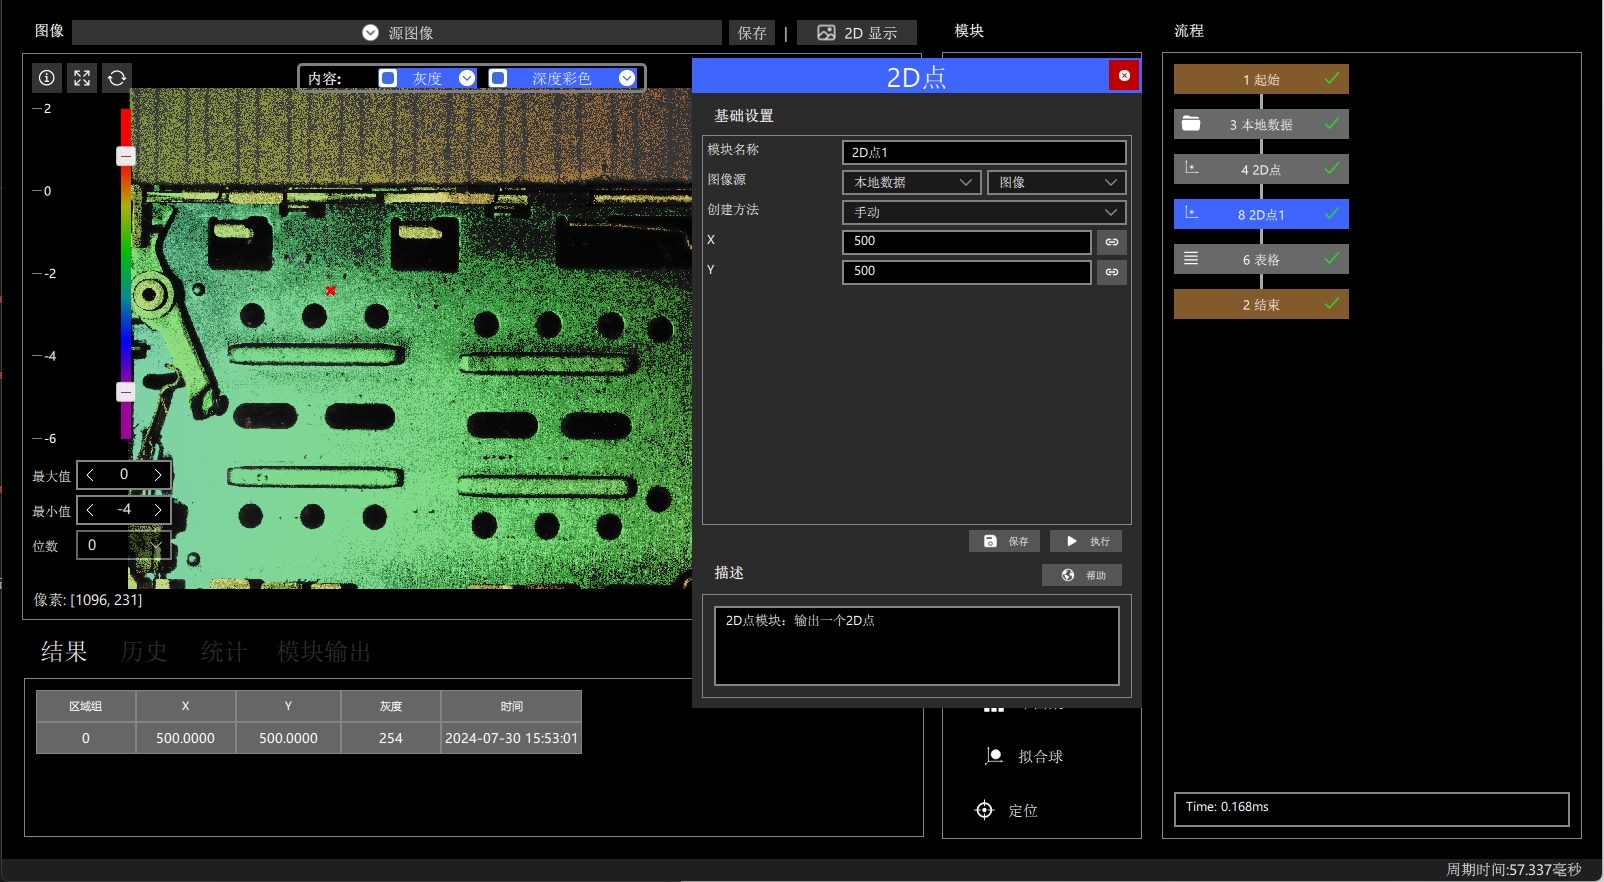Click the fit-to-view expand icon
The width and height of the screenshot is (1604, 882).
point(82,78)
